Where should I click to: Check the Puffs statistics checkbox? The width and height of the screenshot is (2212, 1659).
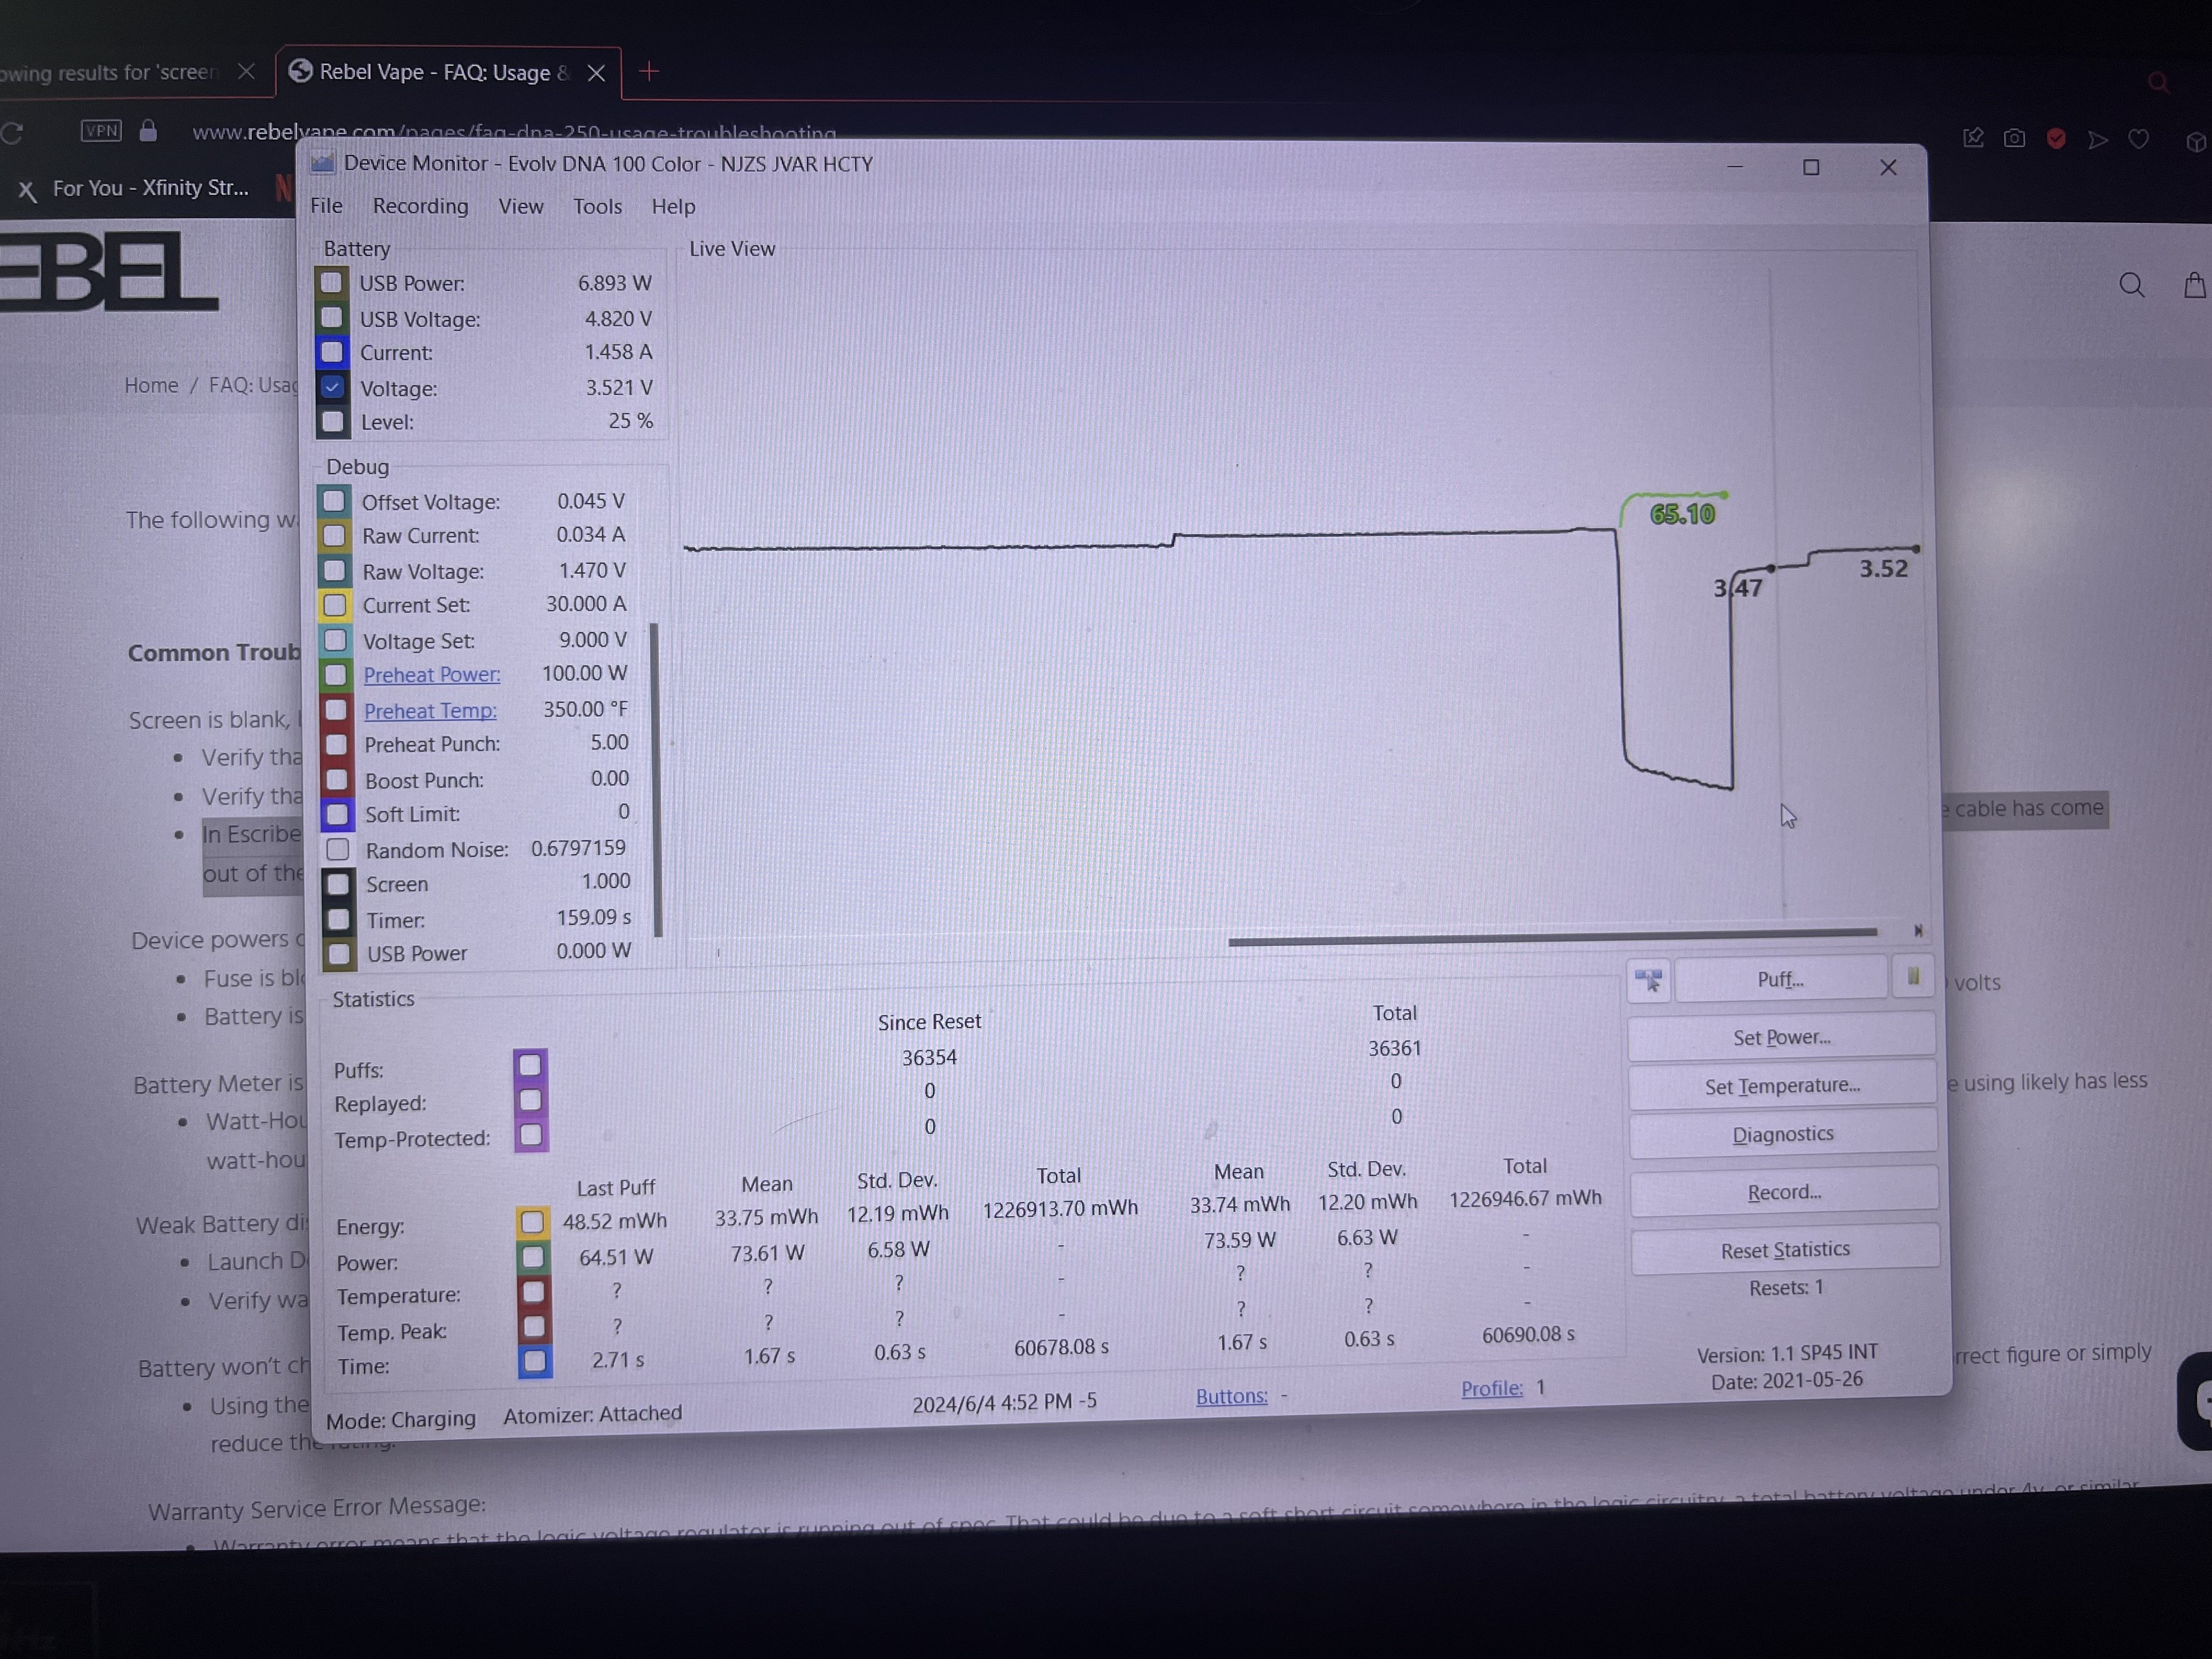530,1065
